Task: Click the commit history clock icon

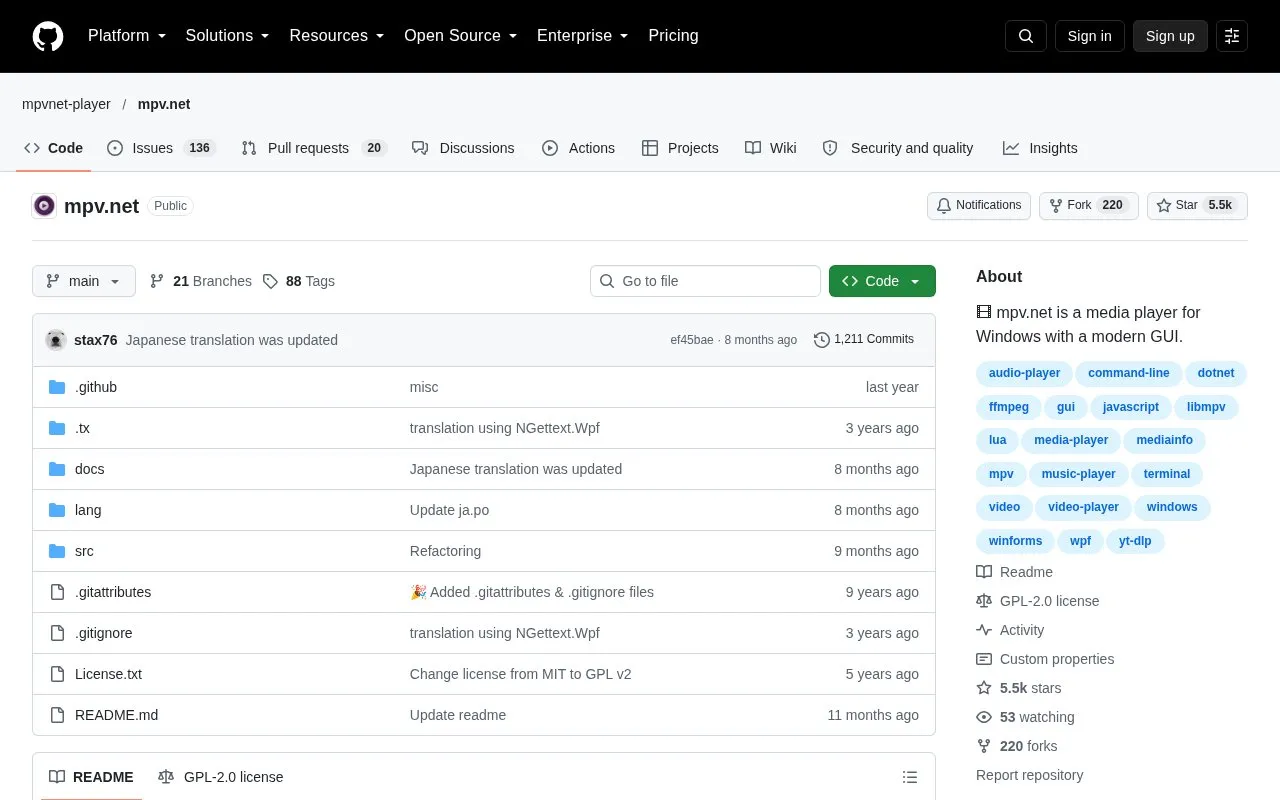Action: (x=822, y=340)
